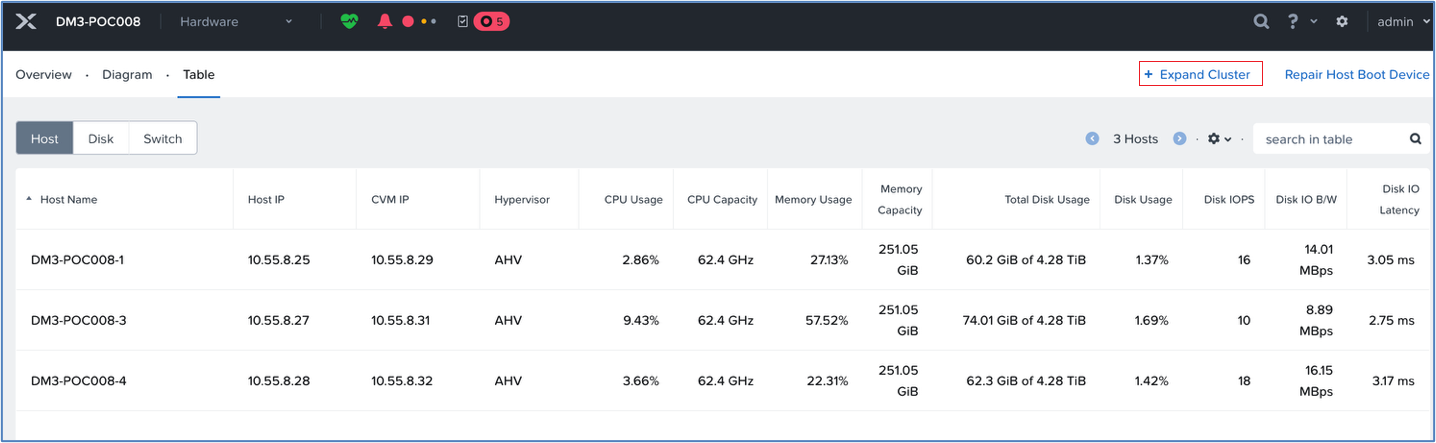The width and height of the screenshot is (1436, 443).
Task: Select the Disk toggle button
Action: click(101, 139)
